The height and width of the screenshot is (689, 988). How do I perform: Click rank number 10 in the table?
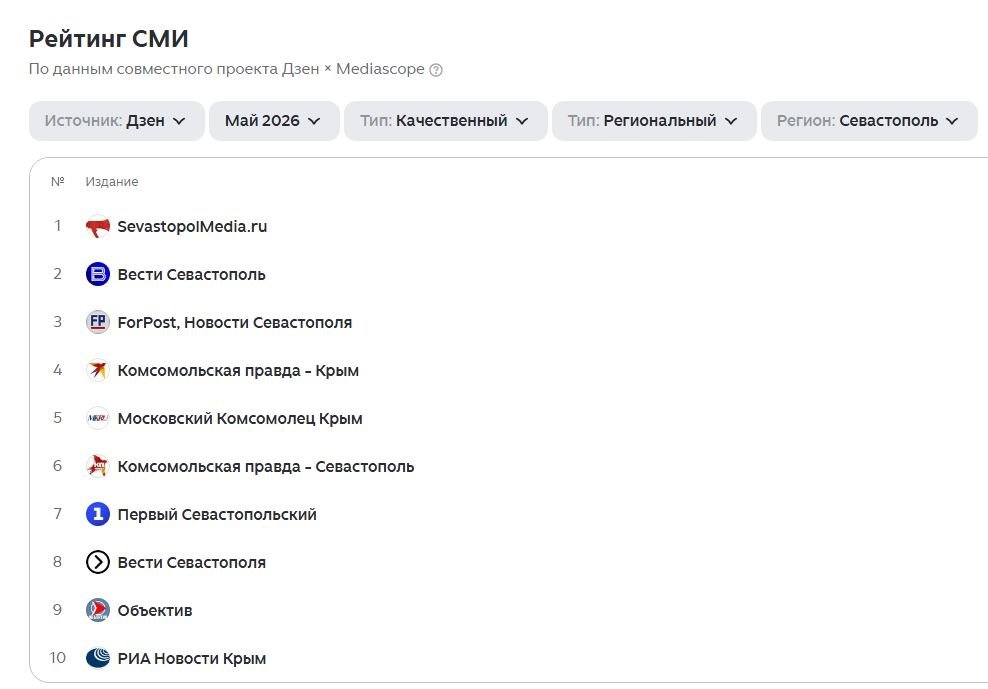pyautogui.click(x=57, y=658)
